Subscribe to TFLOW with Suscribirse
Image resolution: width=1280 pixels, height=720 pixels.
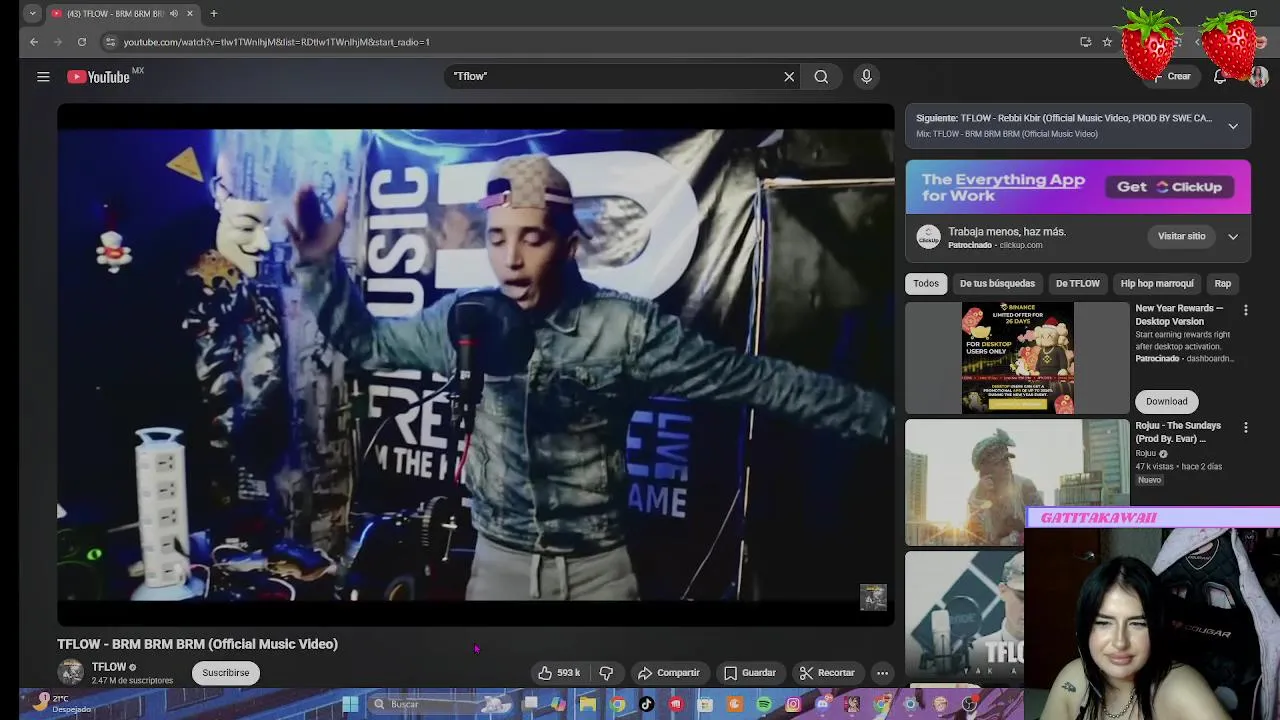226,673
